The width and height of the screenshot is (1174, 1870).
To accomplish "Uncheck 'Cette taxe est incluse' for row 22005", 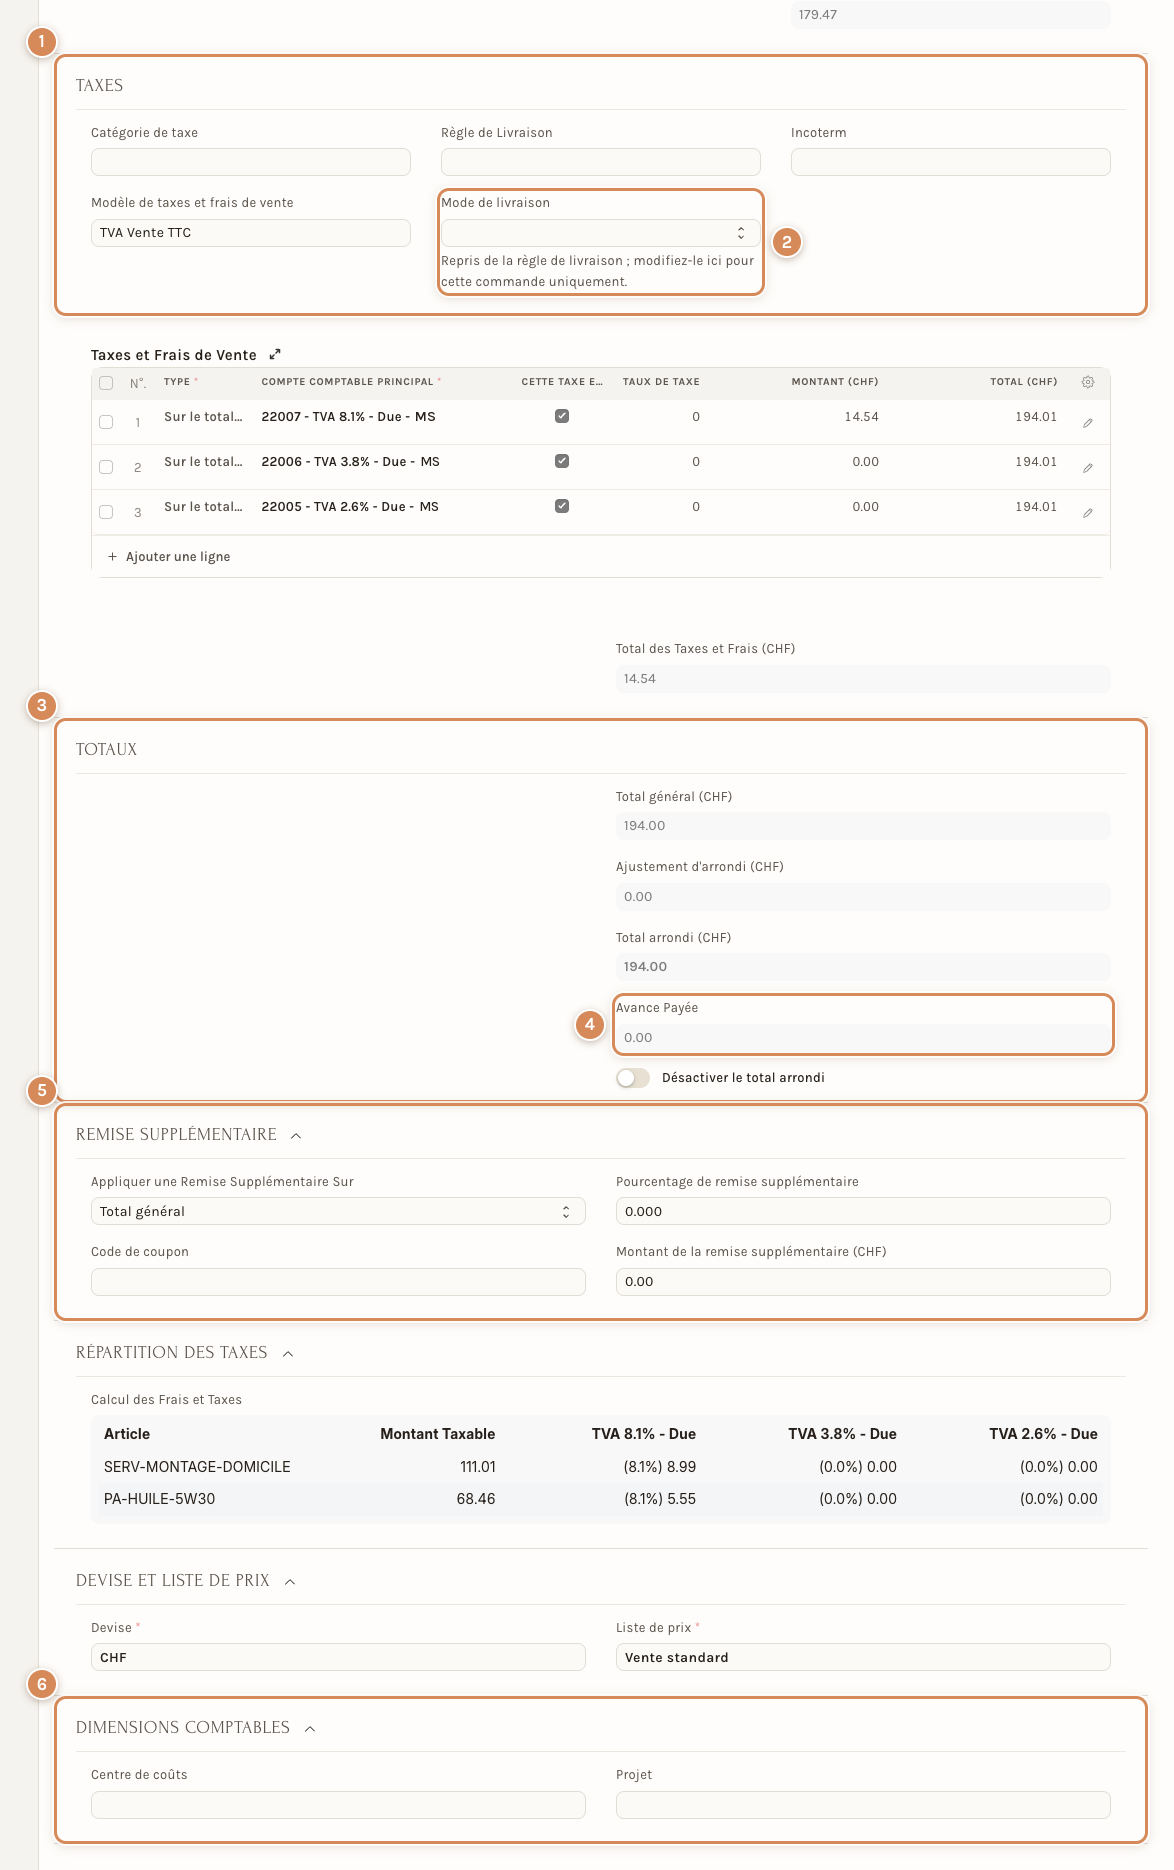I will point(562,506).
